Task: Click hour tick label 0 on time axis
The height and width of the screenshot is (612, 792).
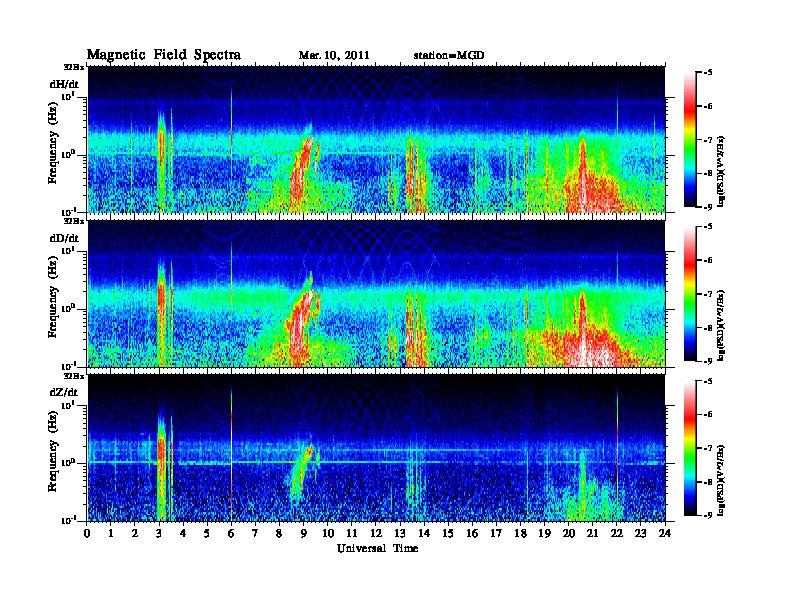Action: click(87, 534)
